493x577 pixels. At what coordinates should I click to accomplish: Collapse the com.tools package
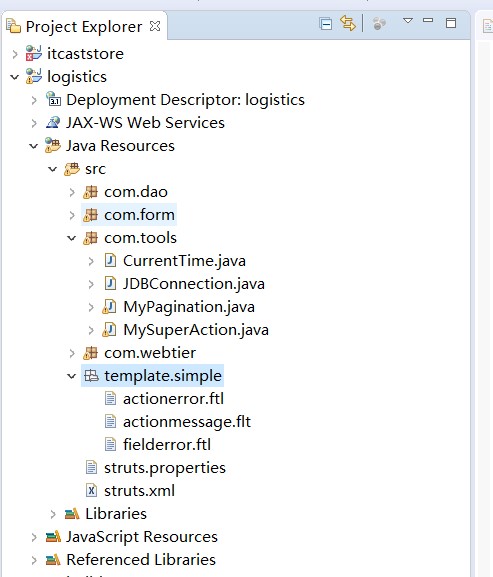[x=71, y=238]
